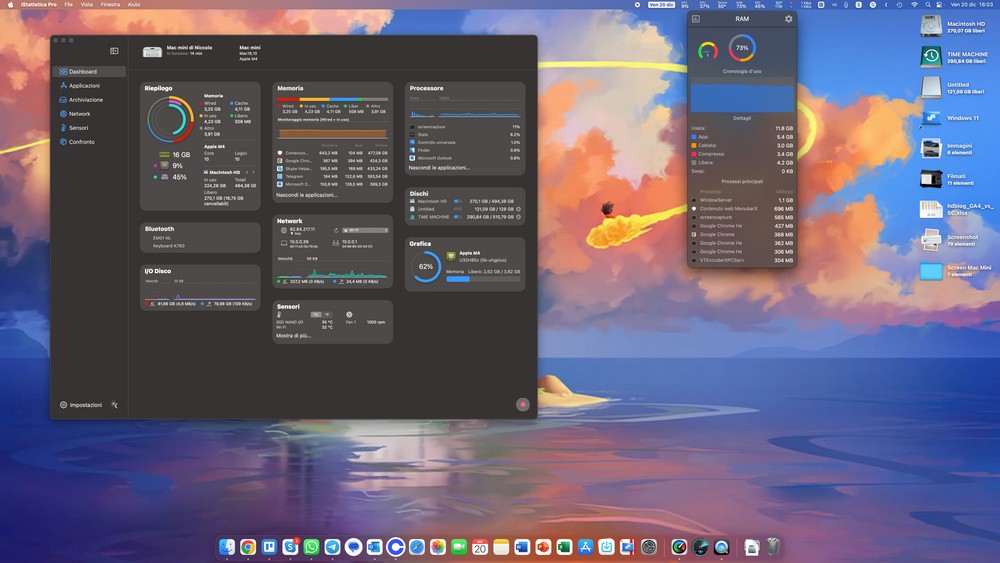Launch WhatsApp from the Dock
Screen dimensions: 1000x563
coord(311,547)
